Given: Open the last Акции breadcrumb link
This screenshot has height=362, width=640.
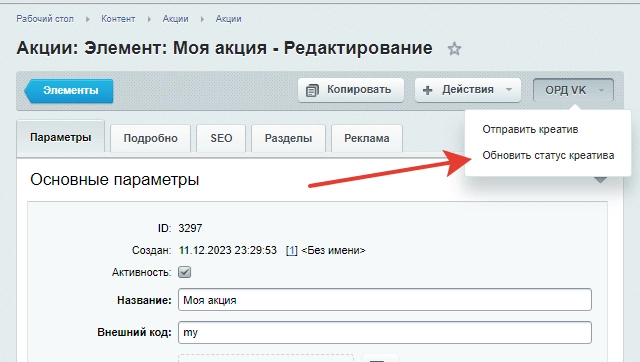Looking at the screenshot, I should (x=229, y=19).
